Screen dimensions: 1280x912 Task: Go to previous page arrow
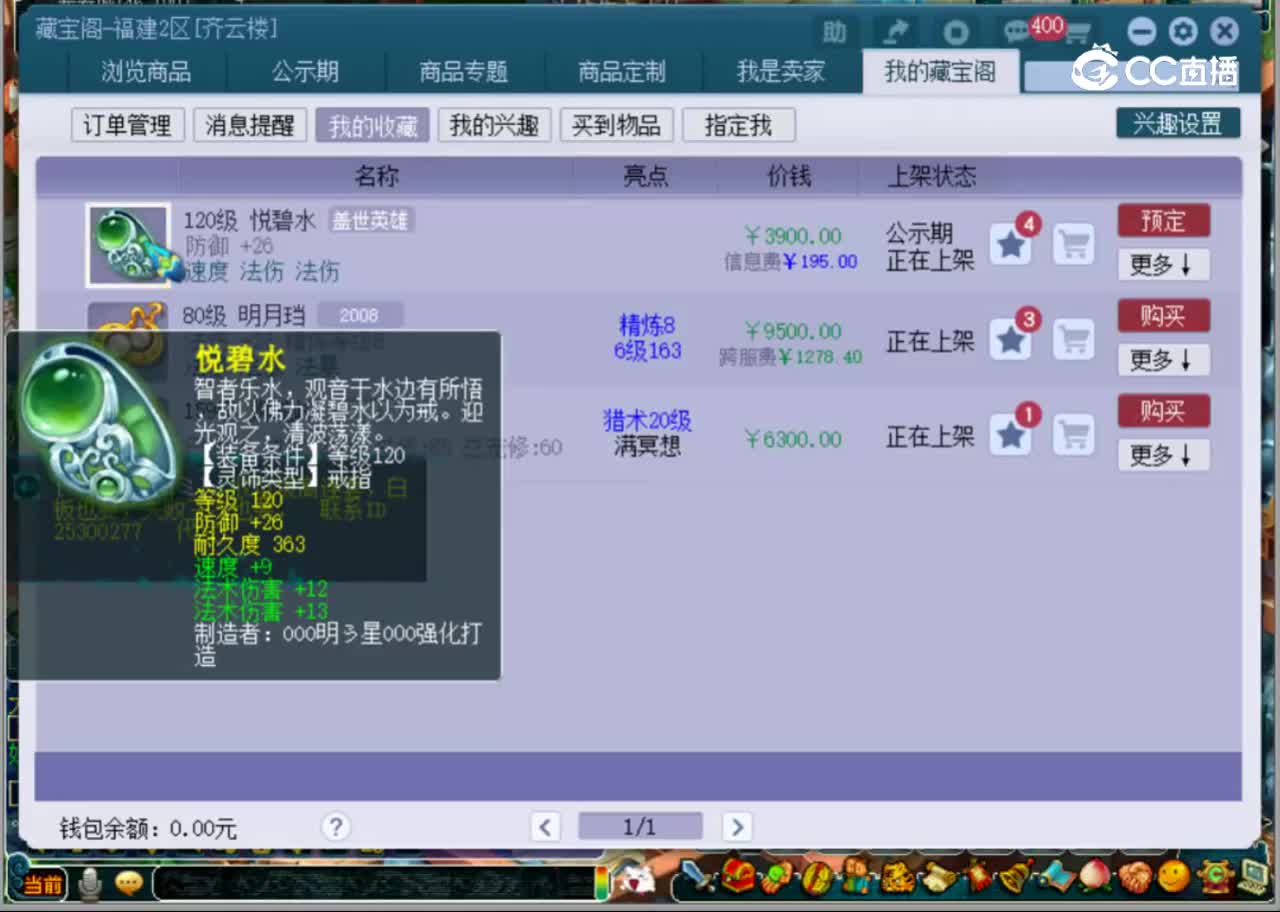[x=545, y=827]
